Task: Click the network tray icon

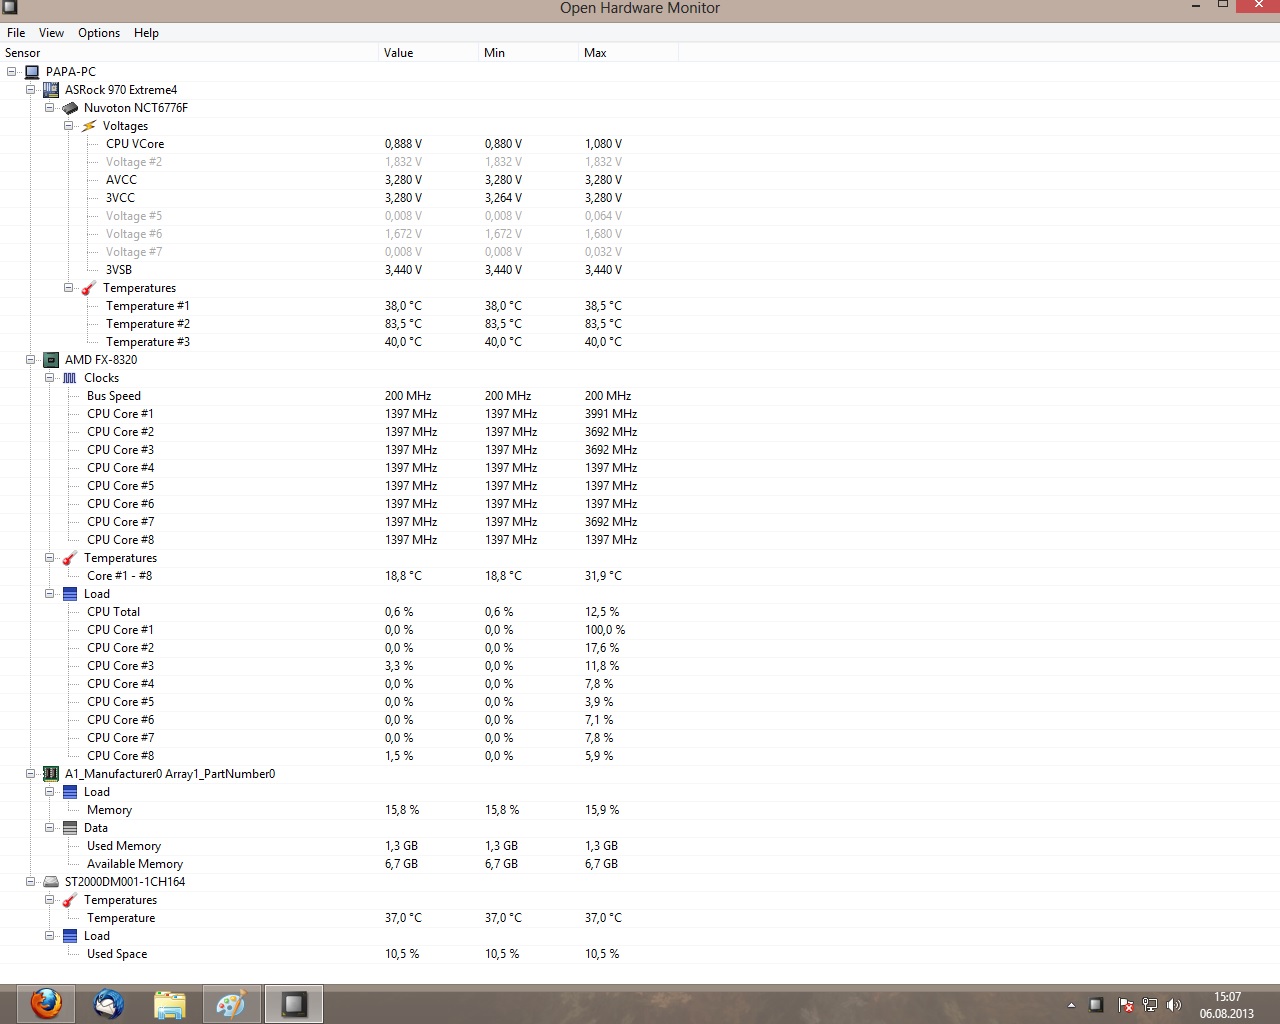Action: pos(1150,1005)
